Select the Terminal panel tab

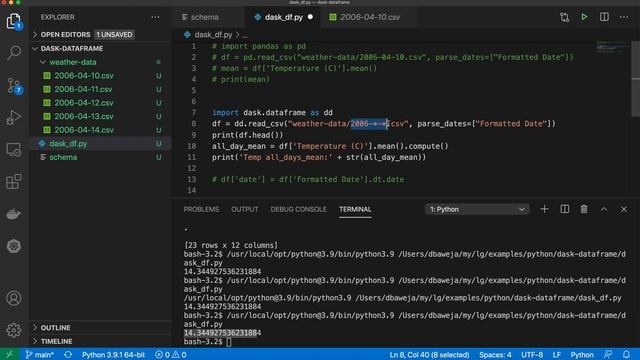[355, 209]
